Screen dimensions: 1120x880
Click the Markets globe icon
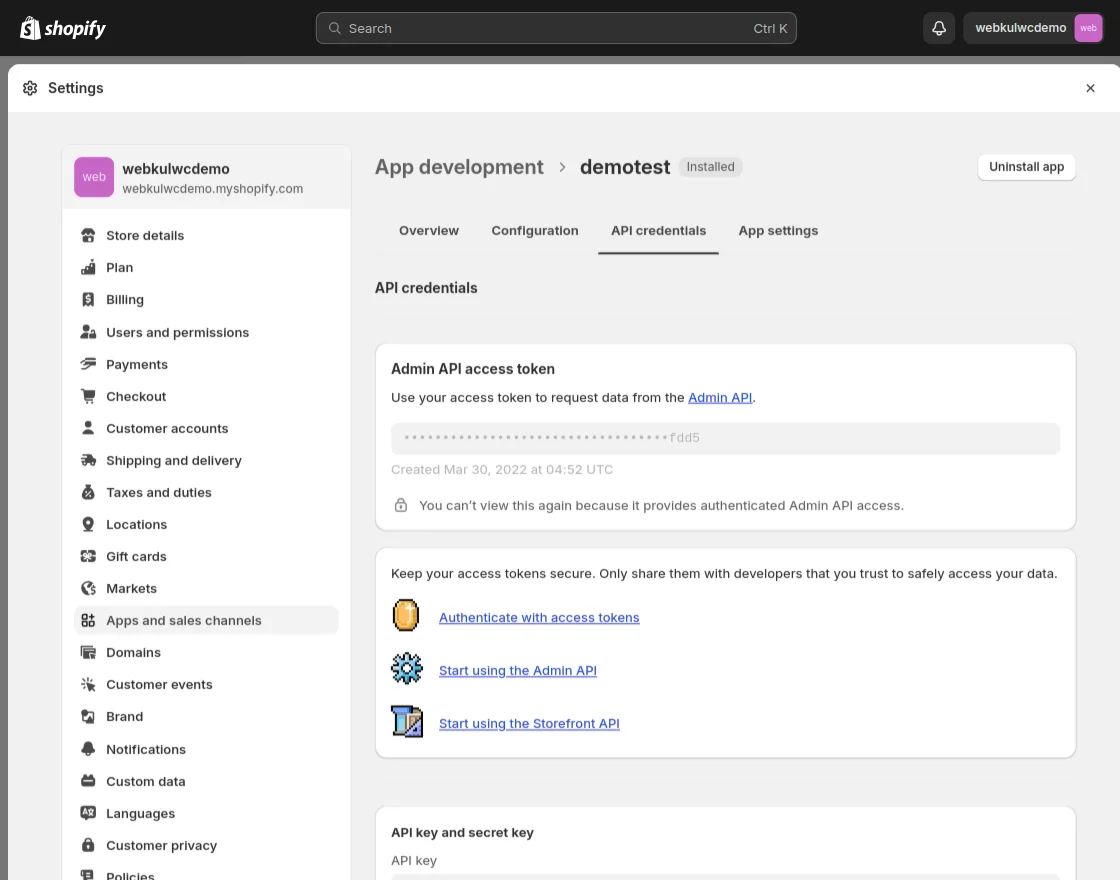[x=88, y=589]
